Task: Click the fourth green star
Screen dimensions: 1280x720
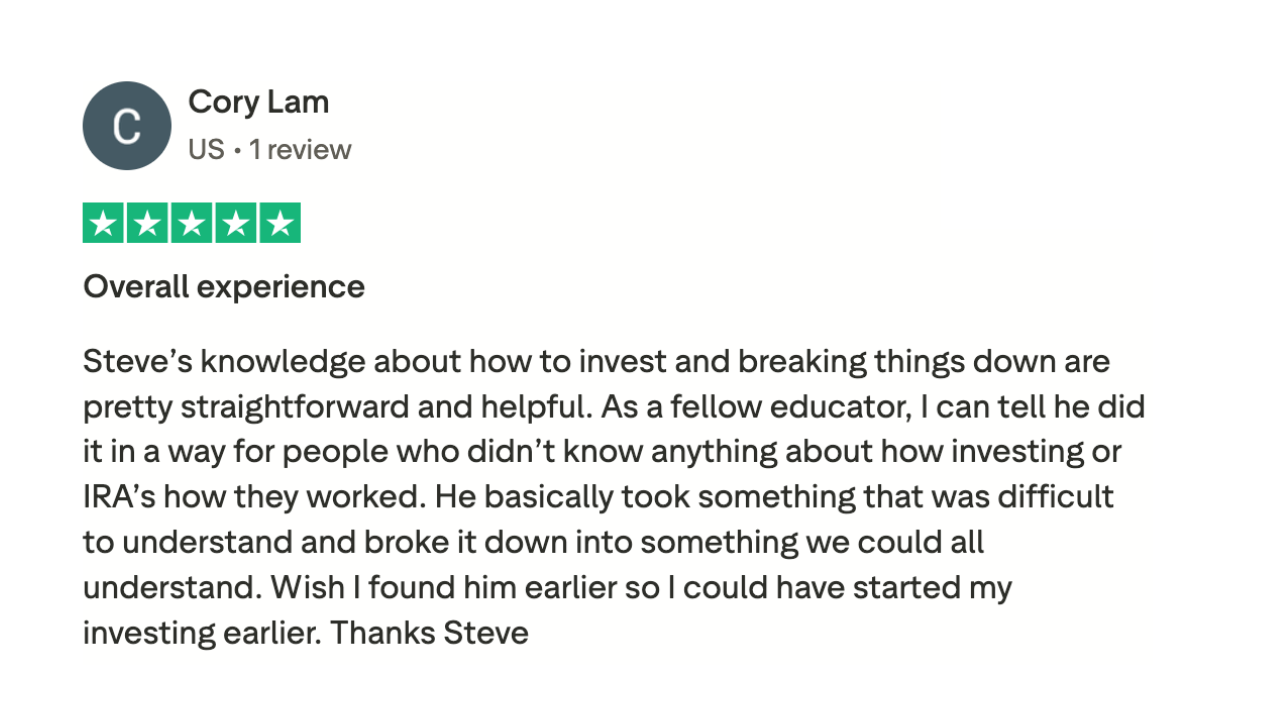Action: click(x=236, y=223)
